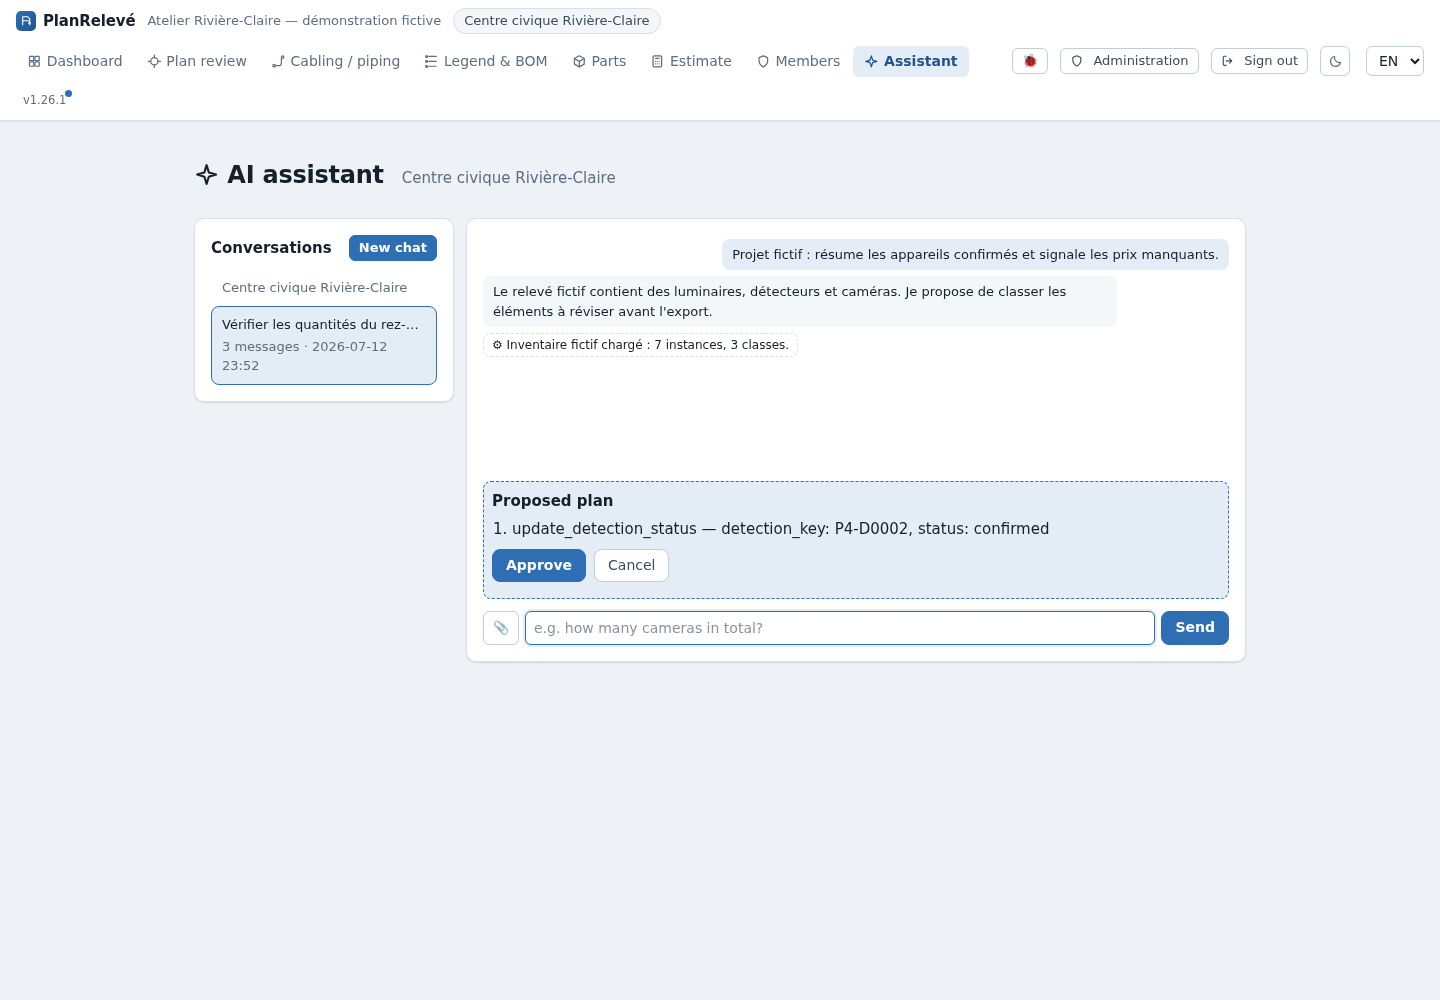Click 'Centre civique Rivière-Claire' conversations group label
1440x1000 pixels.
click(x=314, y=288)
